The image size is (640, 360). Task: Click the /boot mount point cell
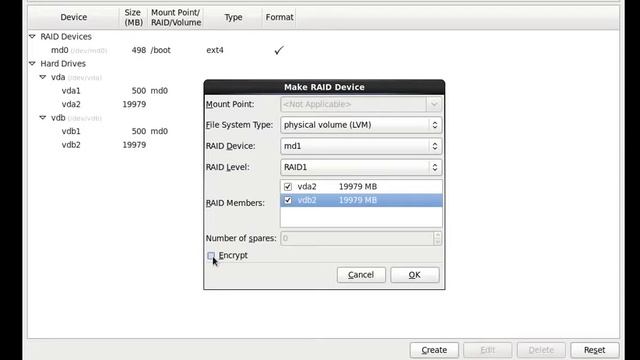(160, 50)
